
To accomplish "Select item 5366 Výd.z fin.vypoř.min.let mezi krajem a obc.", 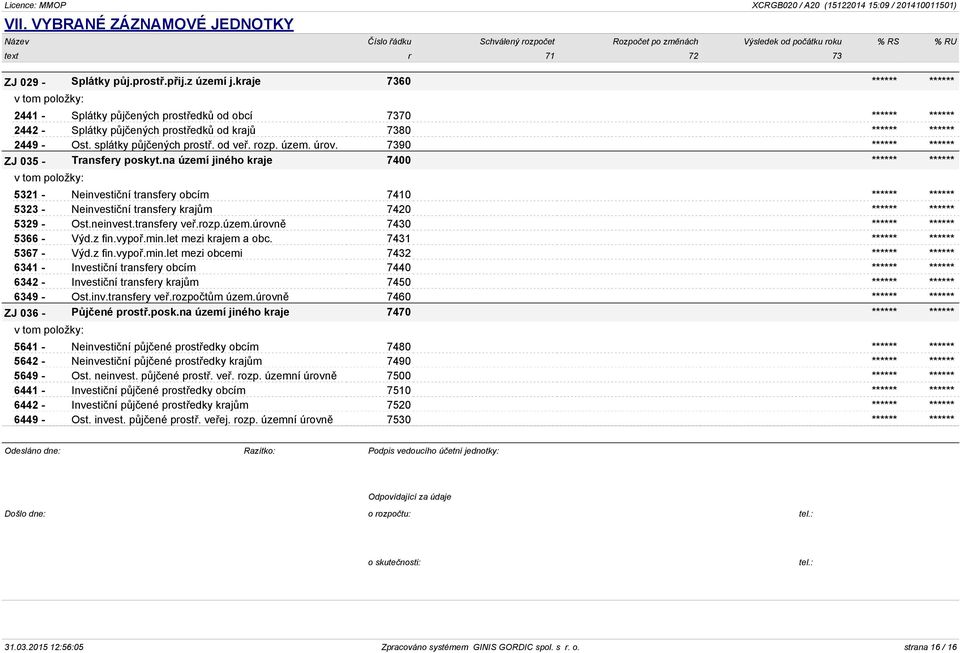I will point(480,239).
